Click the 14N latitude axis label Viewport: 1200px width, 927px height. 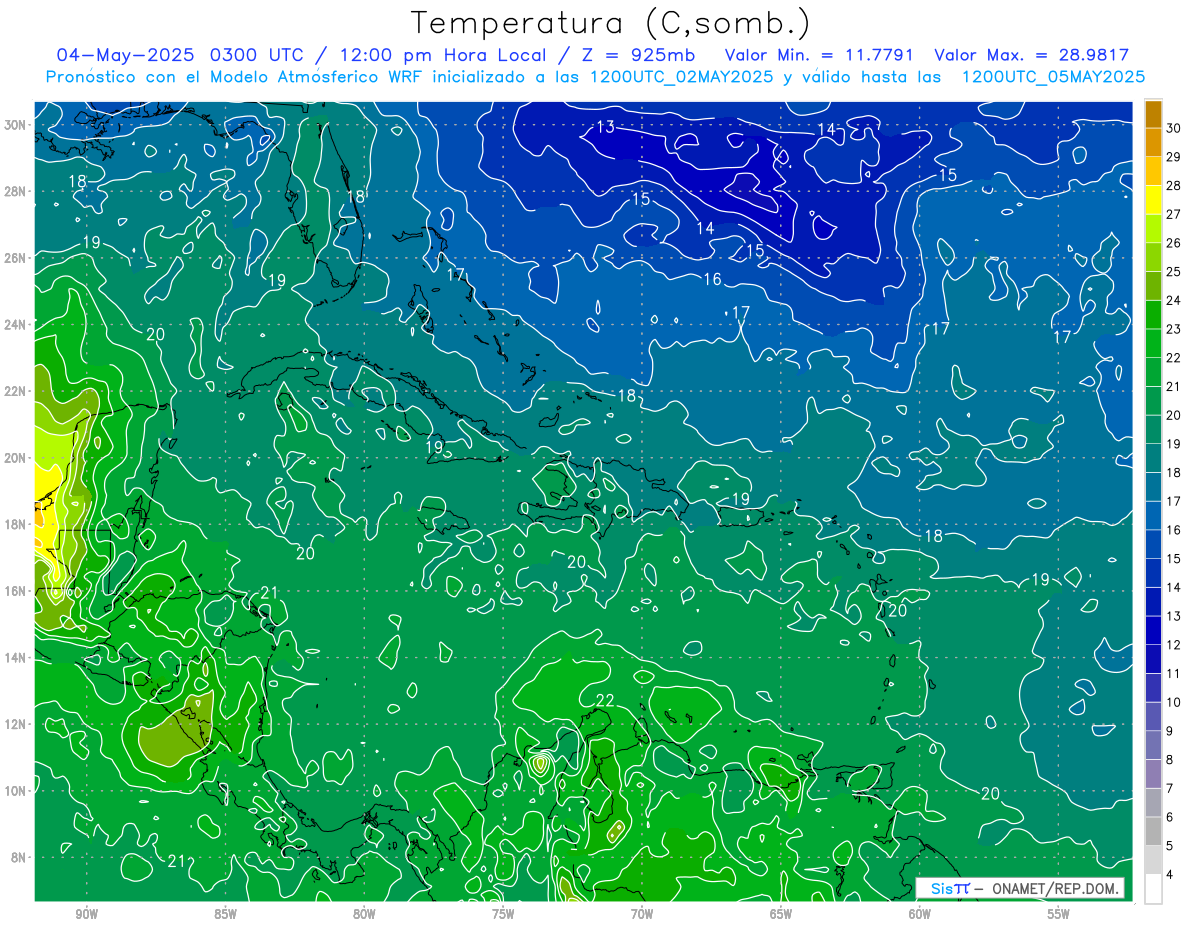(x=17, y=658)
